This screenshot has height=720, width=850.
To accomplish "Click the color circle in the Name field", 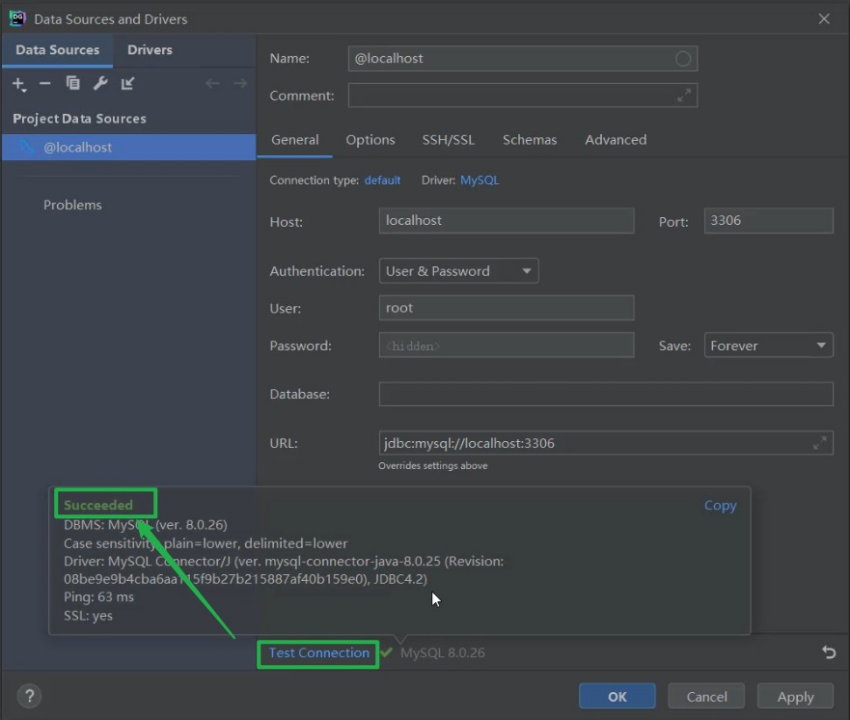I will [x=683, y=59].
